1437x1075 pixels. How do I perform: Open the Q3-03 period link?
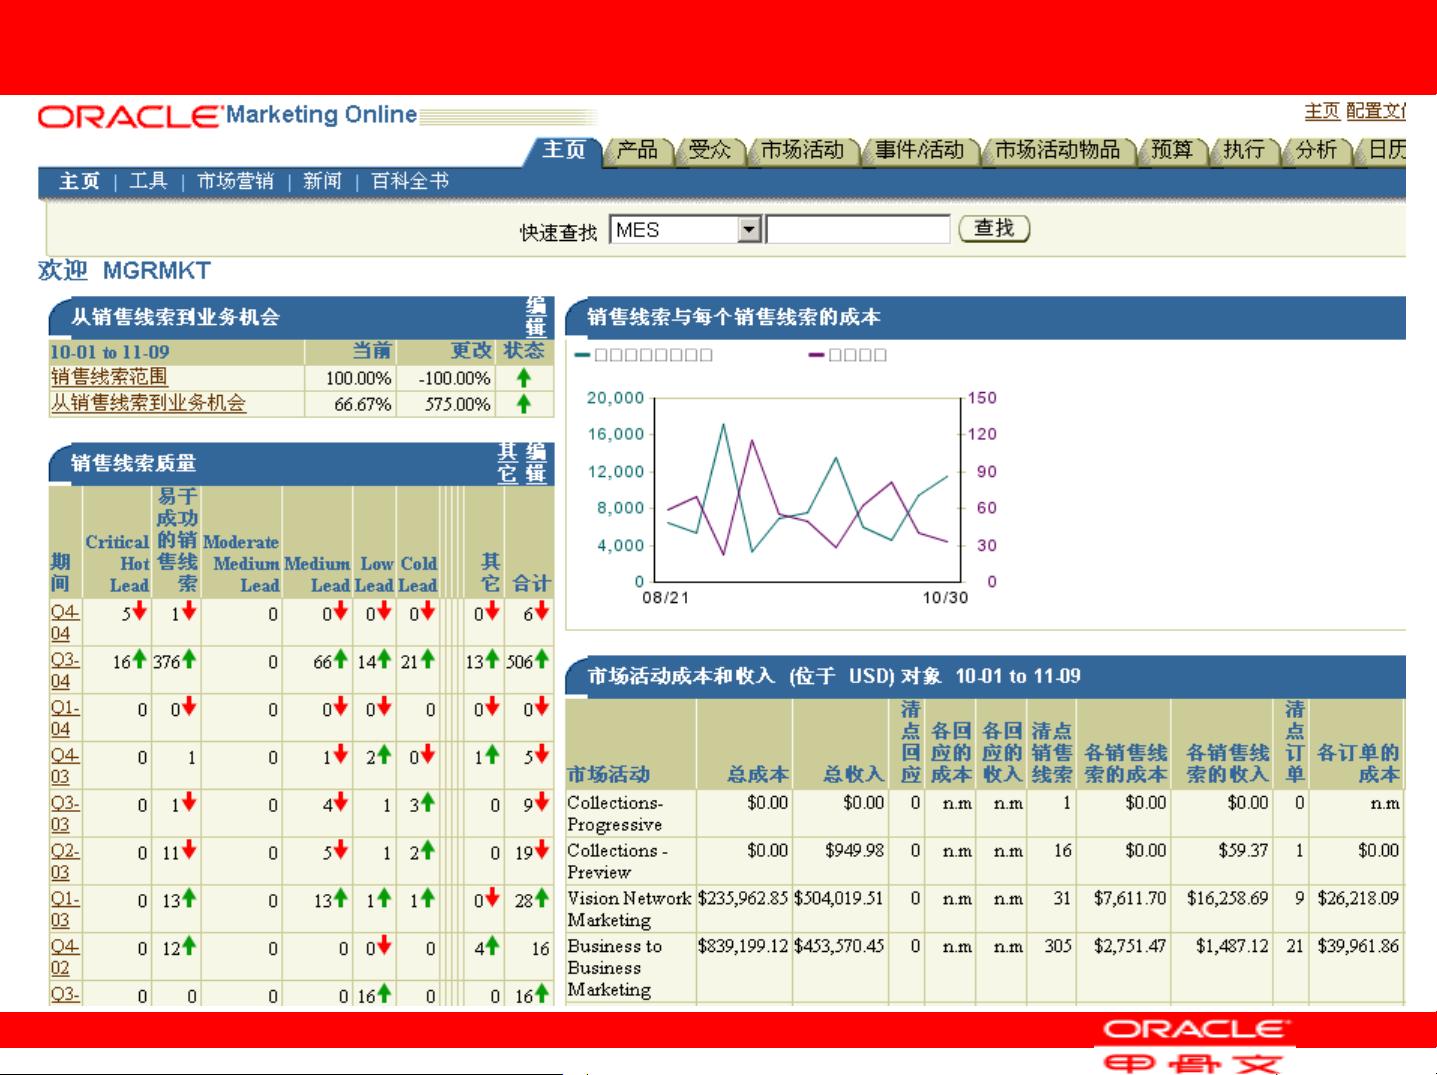64,814
